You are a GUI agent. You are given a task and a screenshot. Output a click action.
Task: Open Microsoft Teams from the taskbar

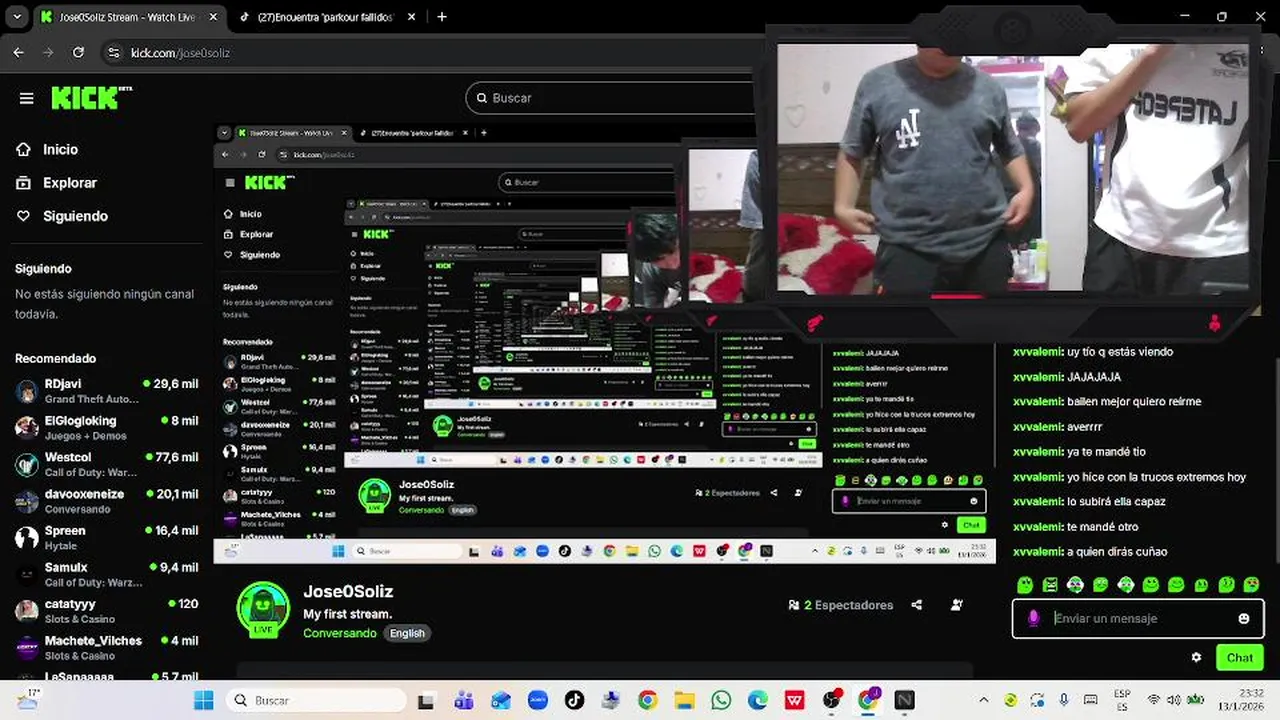pos(464,701)
